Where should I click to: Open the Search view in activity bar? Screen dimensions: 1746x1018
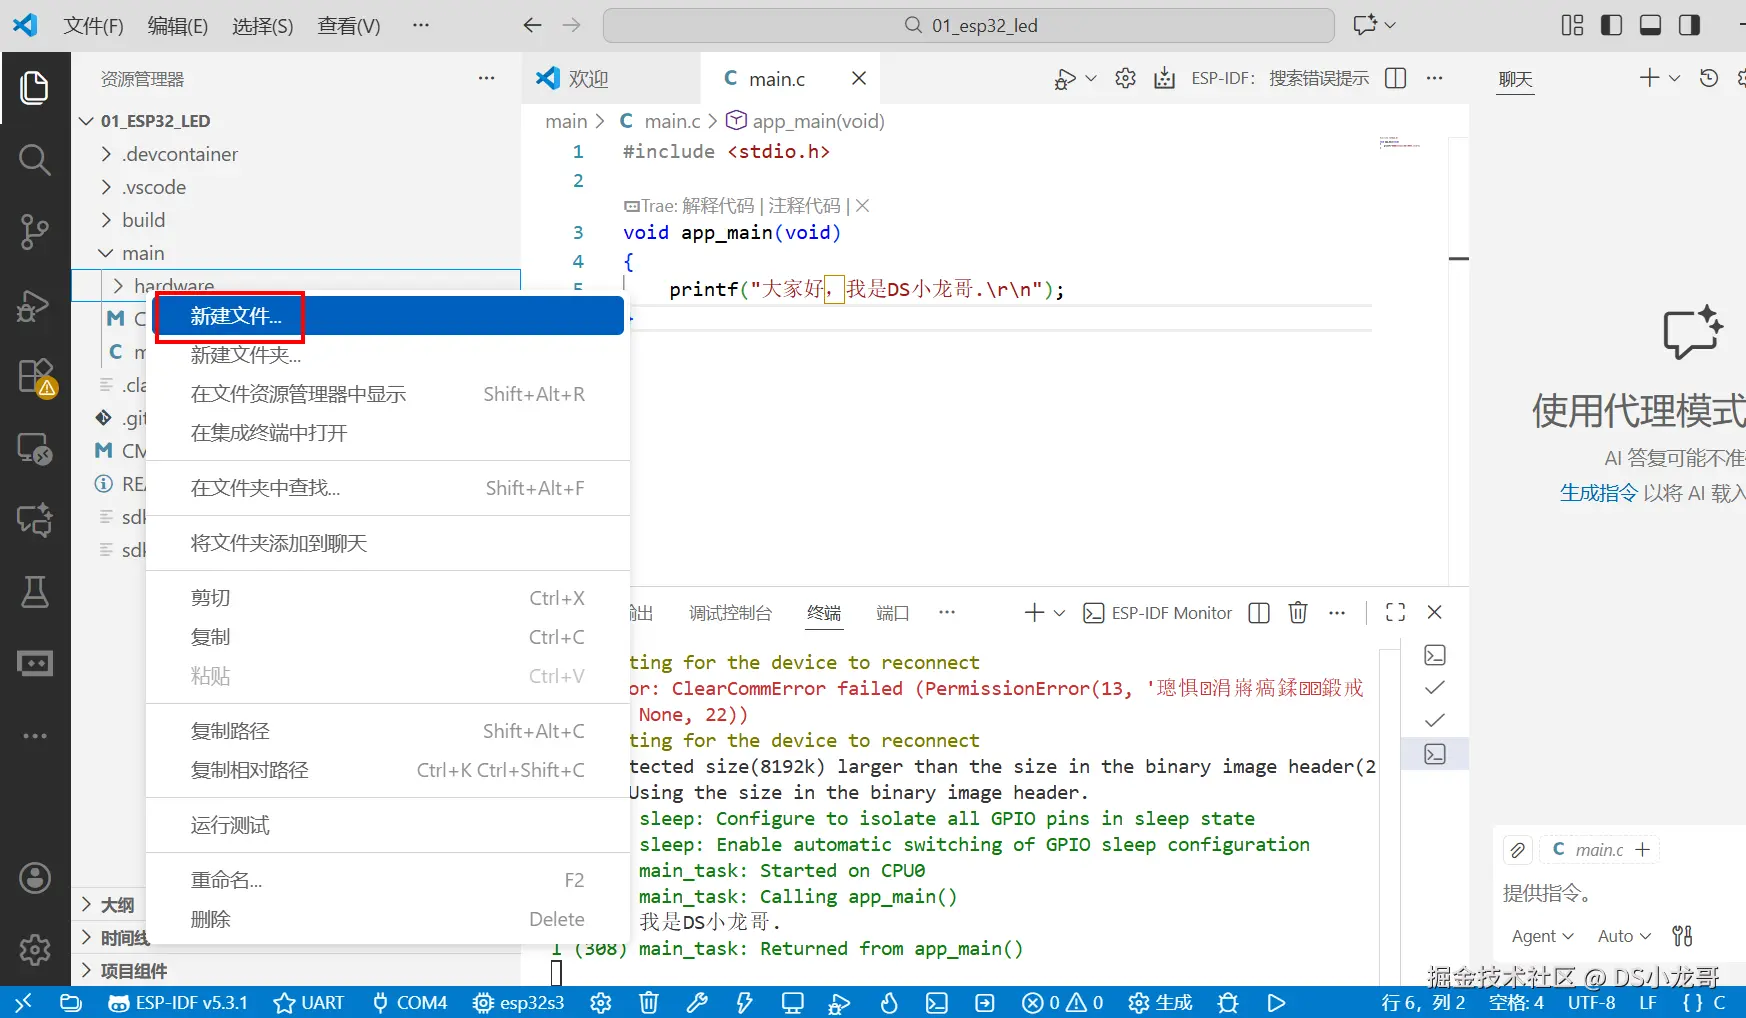click(35, 159)
